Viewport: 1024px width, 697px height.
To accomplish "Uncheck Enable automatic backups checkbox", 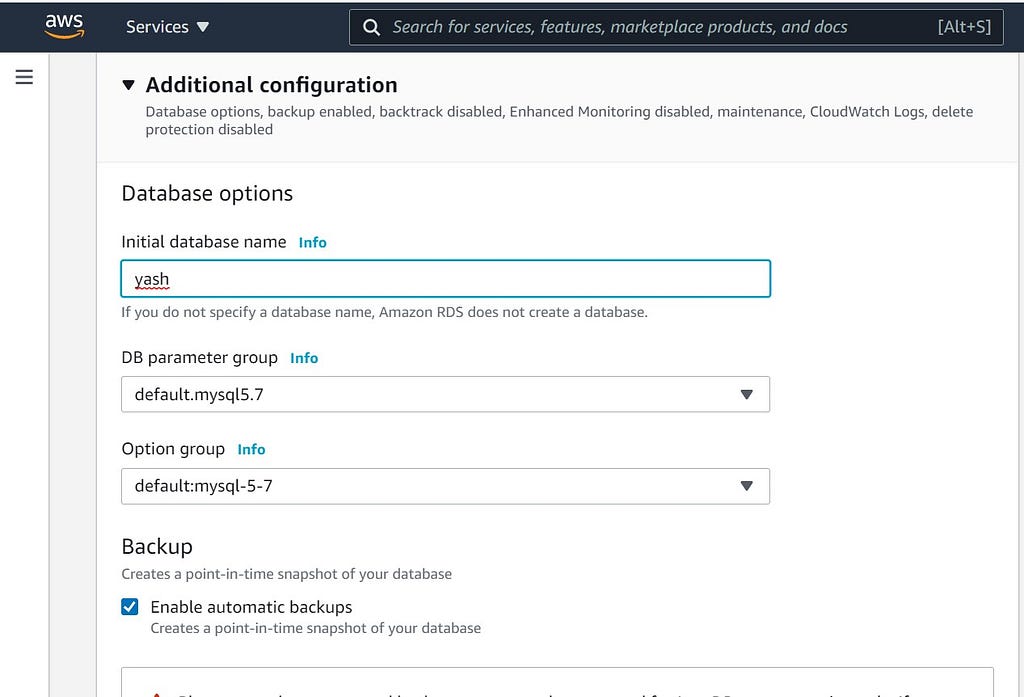I will tap(130, 607).
